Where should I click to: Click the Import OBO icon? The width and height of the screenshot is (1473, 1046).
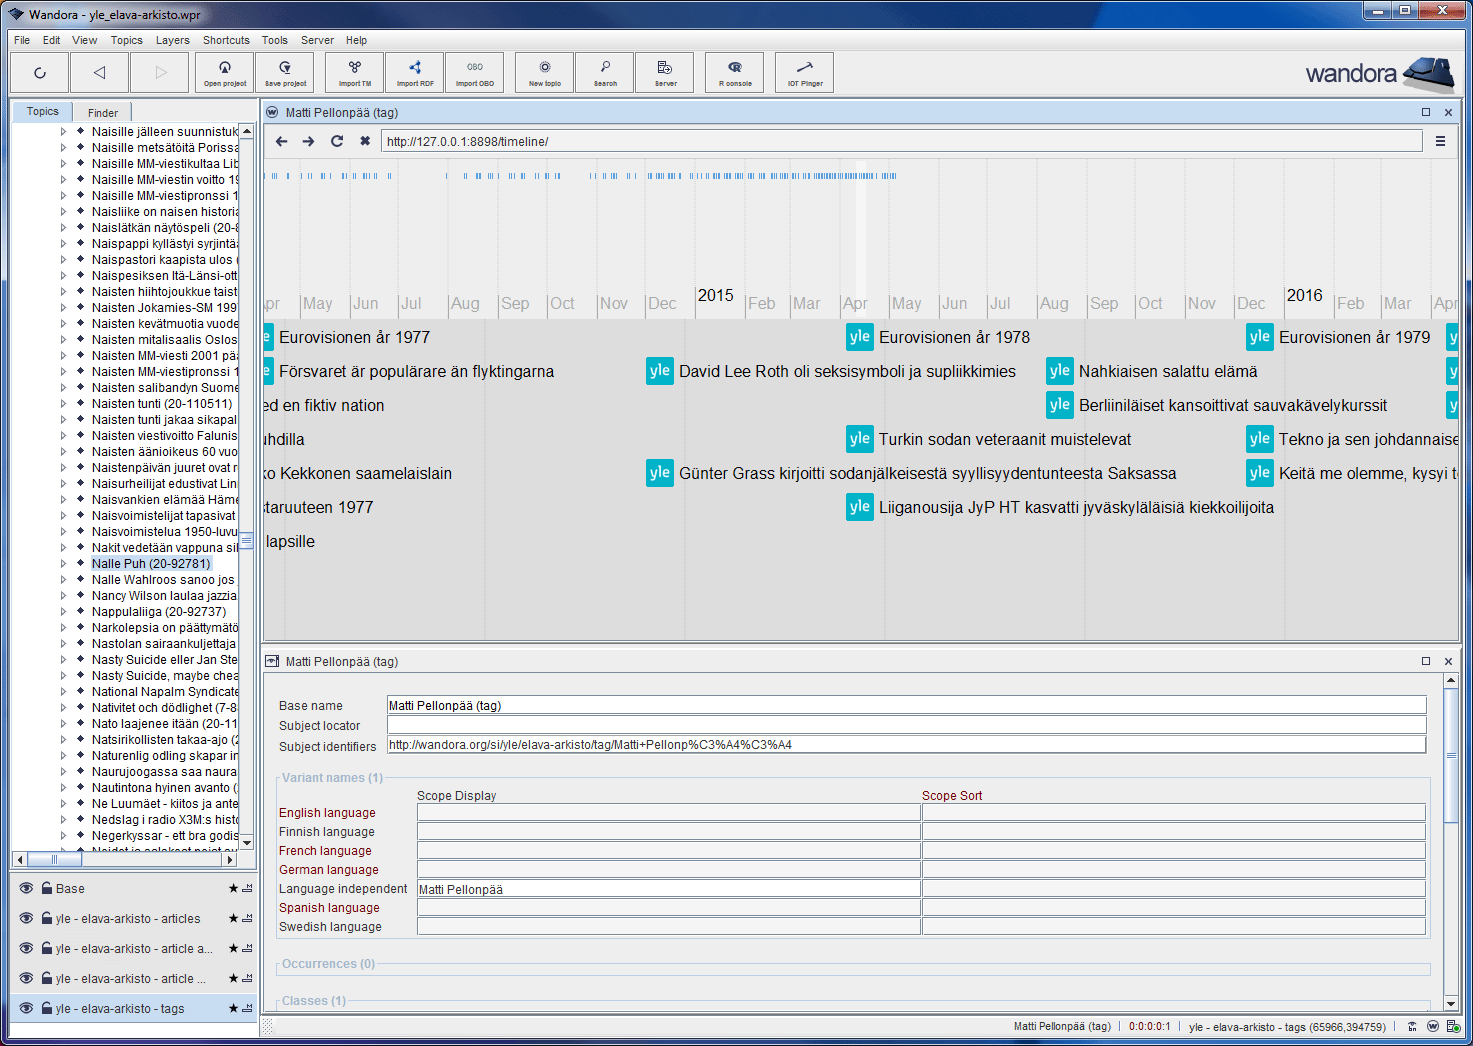pos(475,72)
